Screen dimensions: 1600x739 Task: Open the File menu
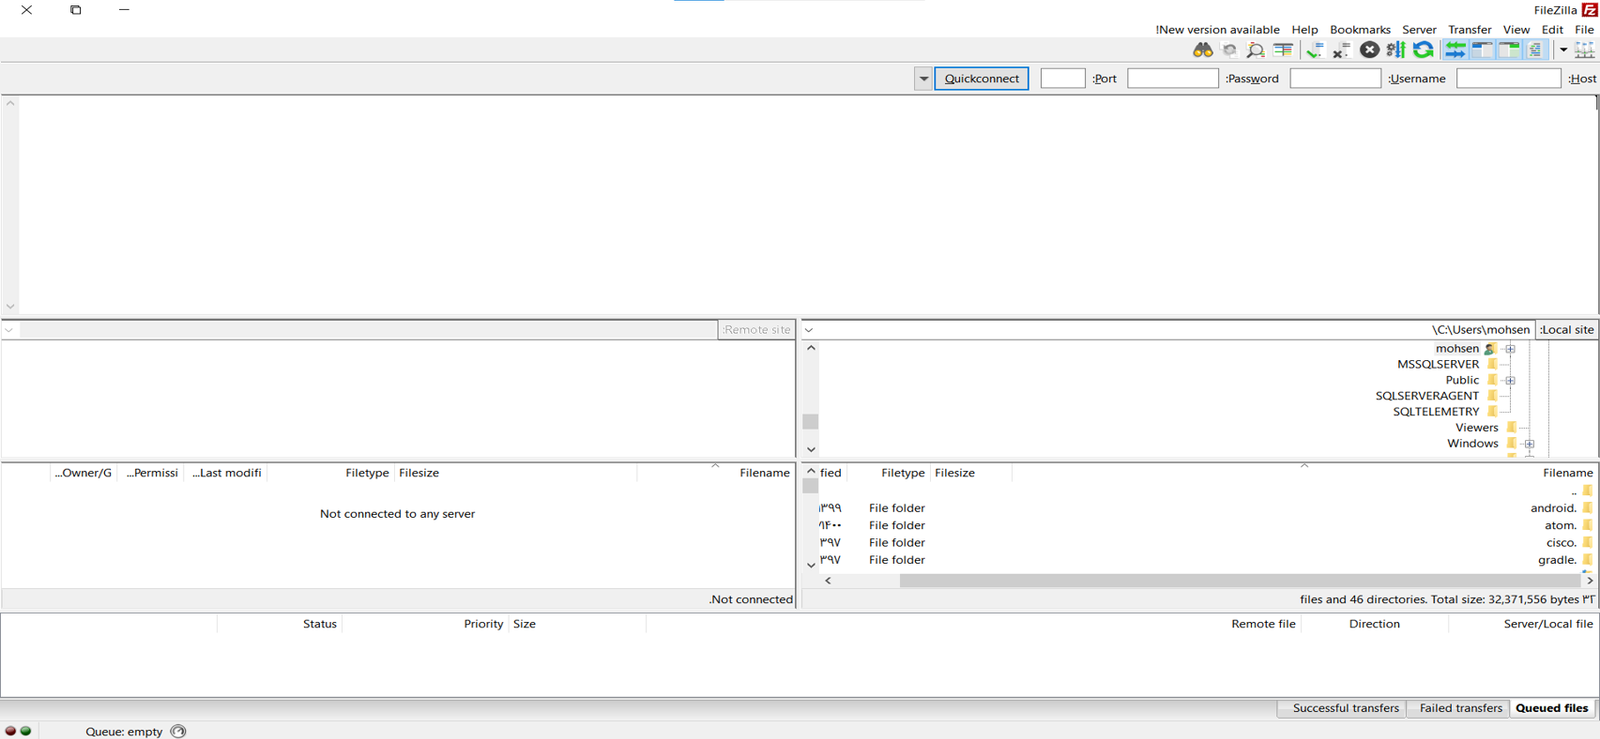click(1584, 30)
